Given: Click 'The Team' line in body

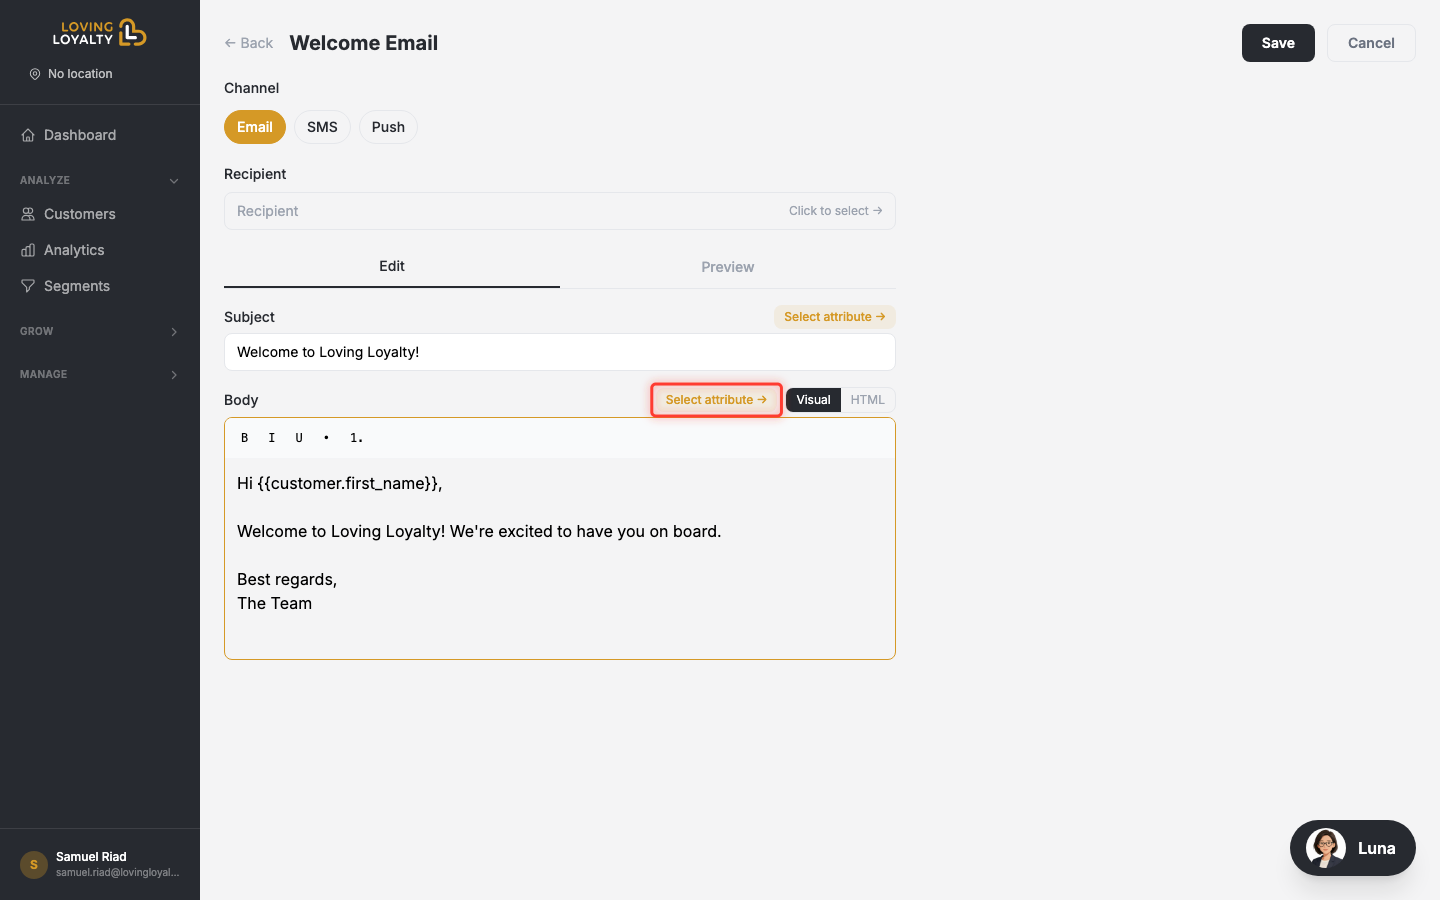Looking at the screenshot, I should 275,604.
